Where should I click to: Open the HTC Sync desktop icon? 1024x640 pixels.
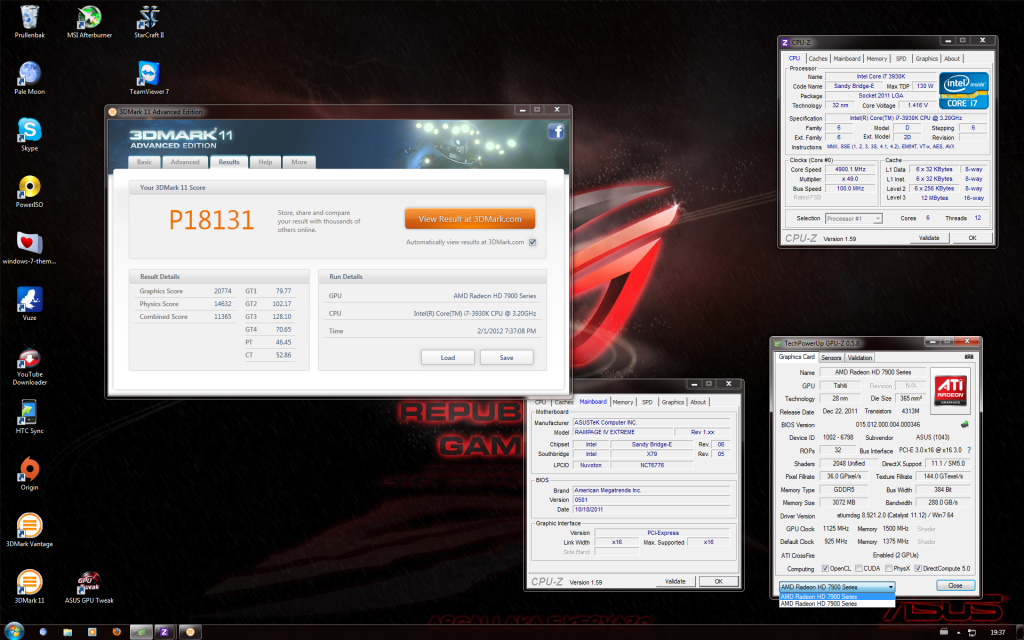[x=29, y=417]
